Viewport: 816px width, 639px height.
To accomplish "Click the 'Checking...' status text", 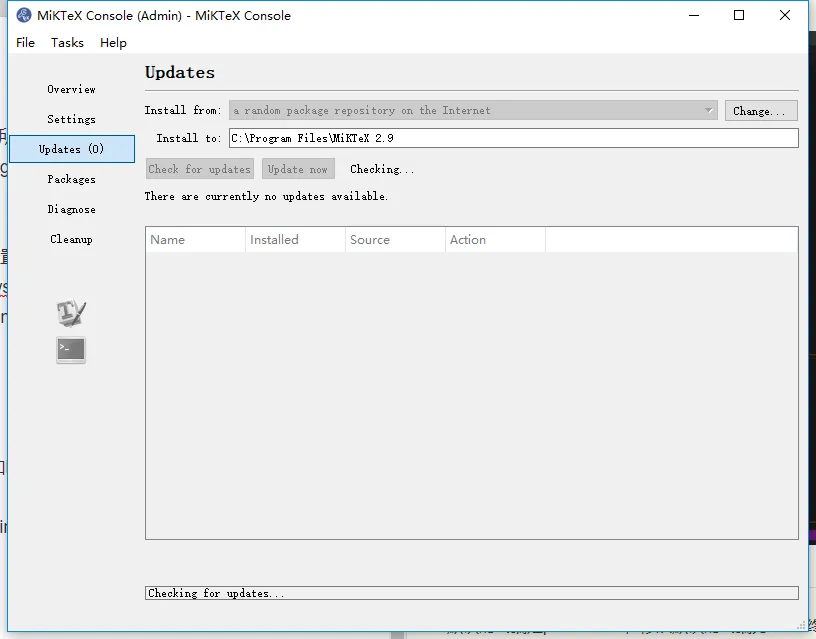I will click(x=382, y=169).
